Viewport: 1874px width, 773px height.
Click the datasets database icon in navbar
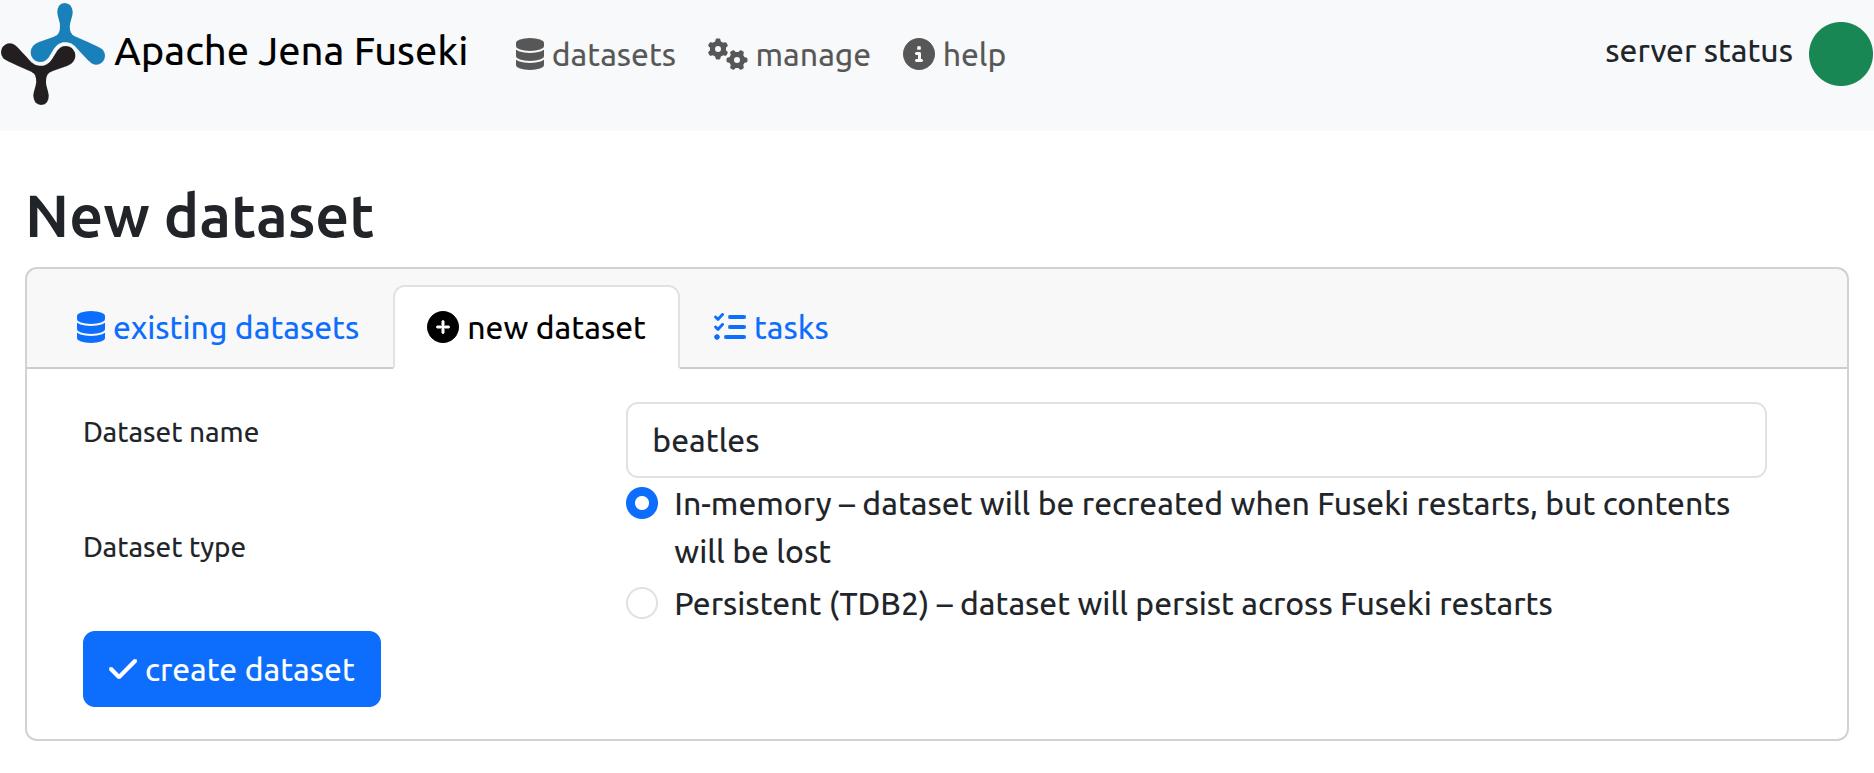pos(530,54)
